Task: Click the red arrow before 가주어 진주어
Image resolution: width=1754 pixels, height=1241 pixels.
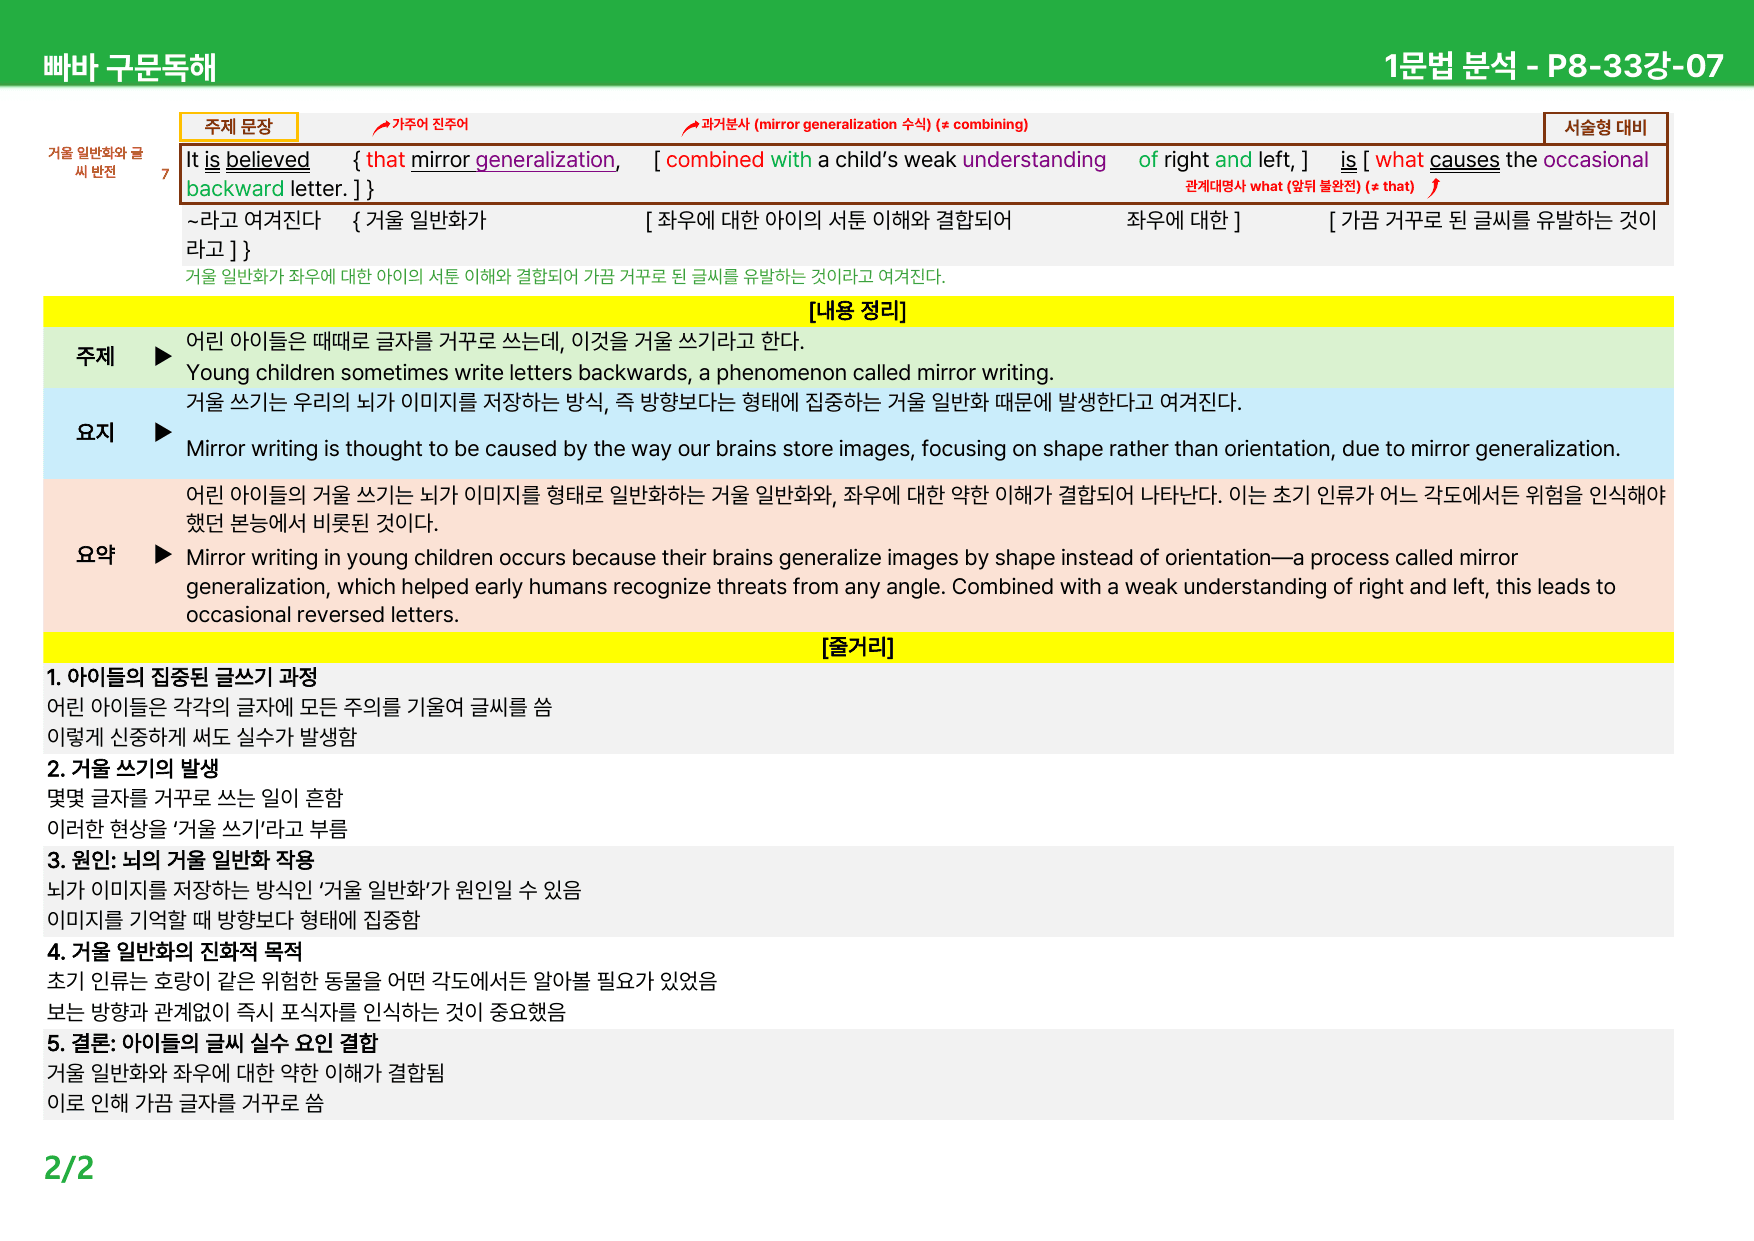Action: 381,126
